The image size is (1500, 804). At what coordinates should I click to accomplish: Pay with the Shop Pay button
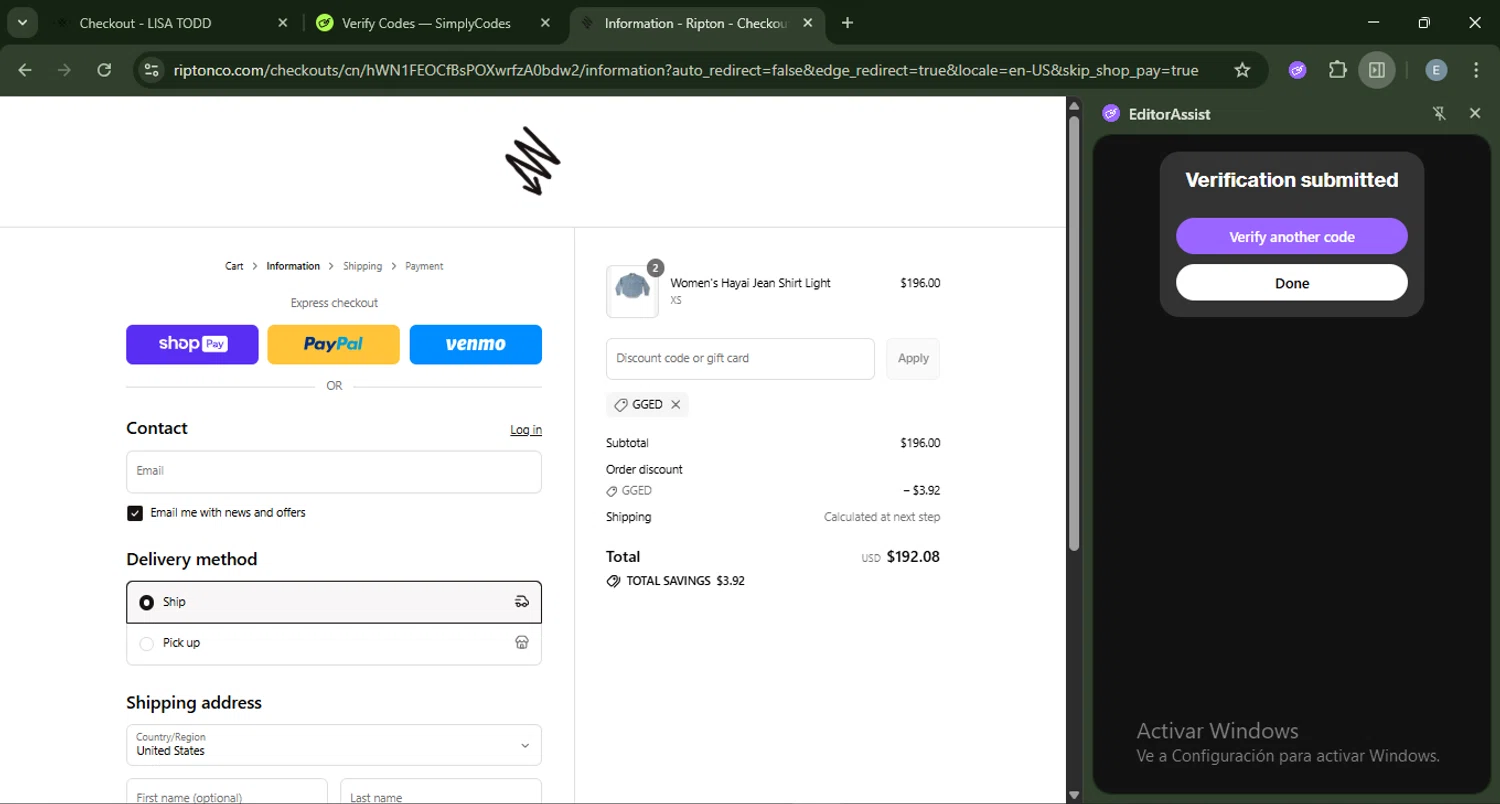[192, 344]
